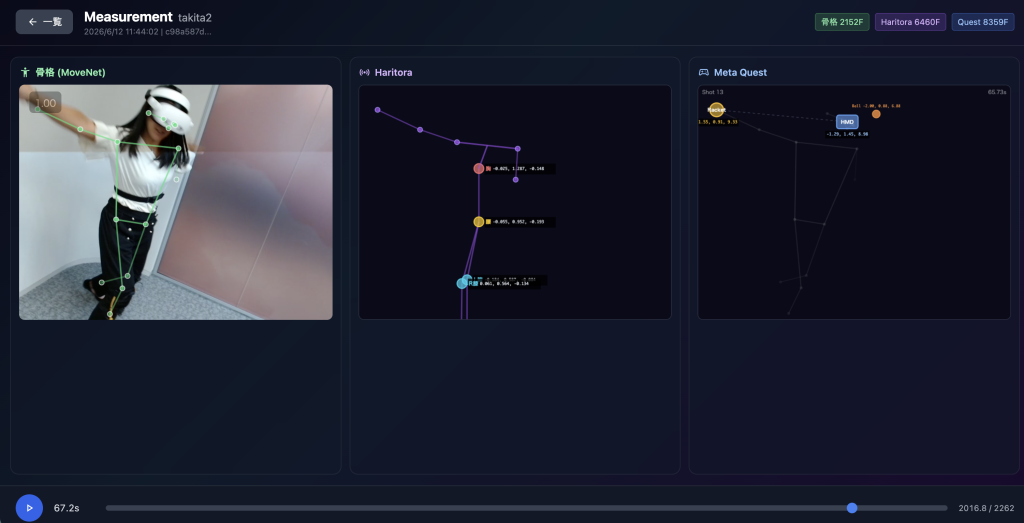Click the Haritora panel heading
Screen dimensions: 1024x523
(393, 72)
